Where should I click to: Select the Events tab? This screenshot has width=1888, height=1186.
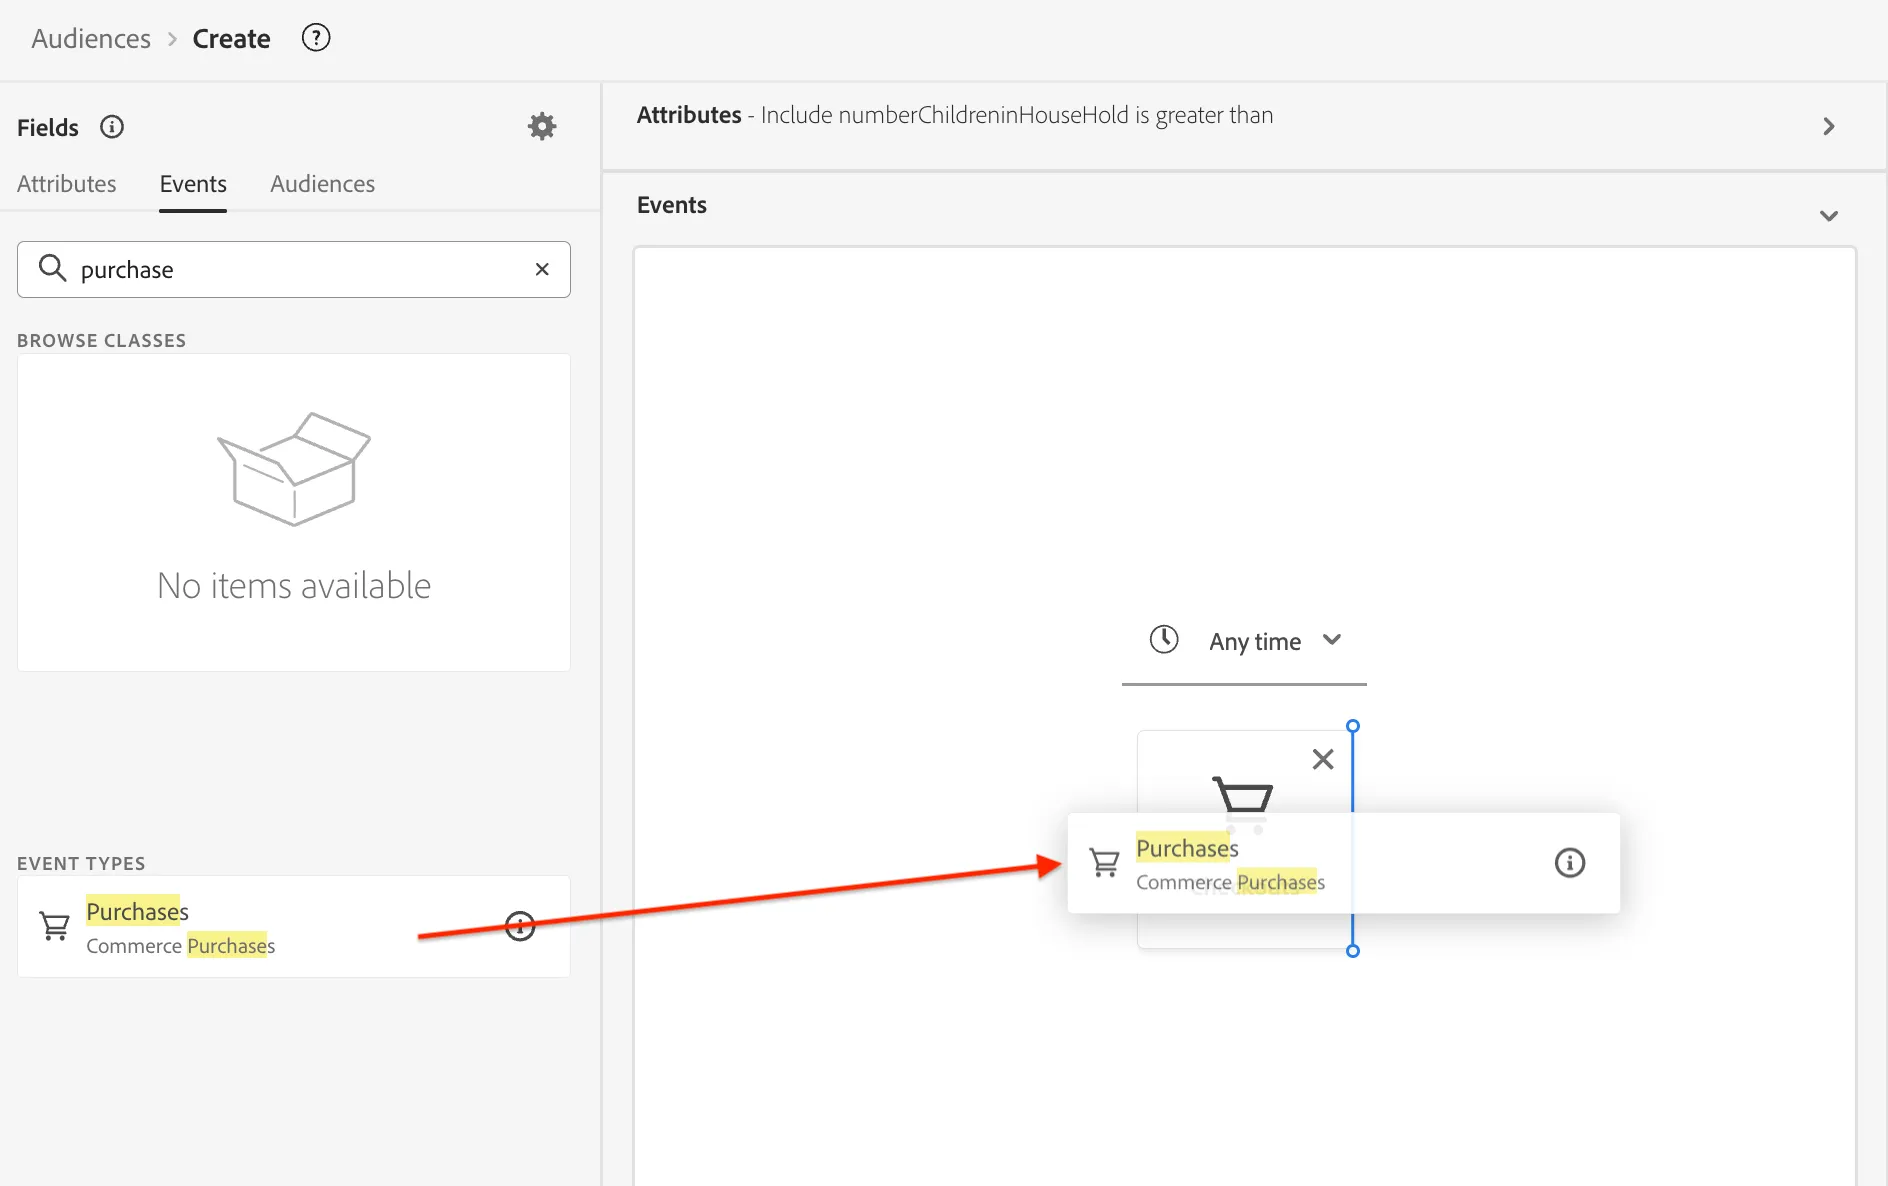click(x=193, y=184)
